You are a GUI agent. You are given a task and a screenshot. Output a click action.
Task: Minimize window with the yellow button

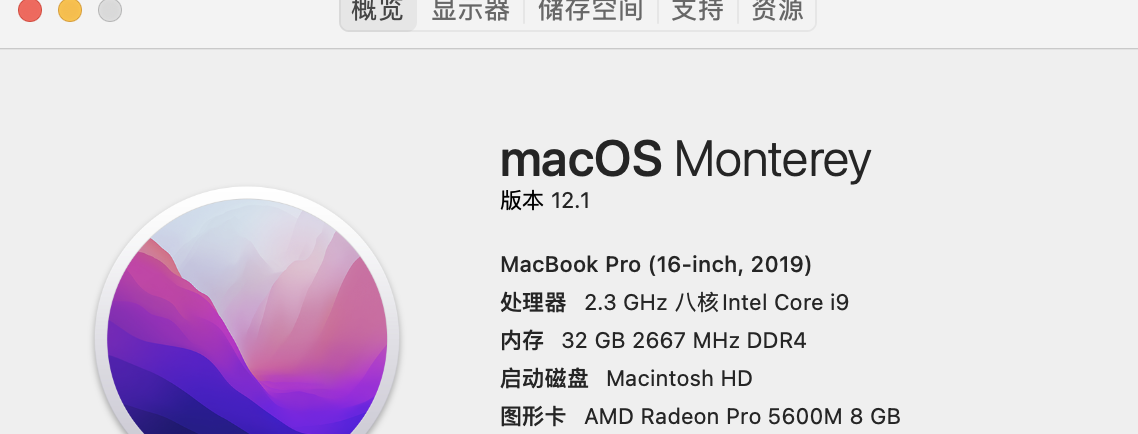[70, 10]
